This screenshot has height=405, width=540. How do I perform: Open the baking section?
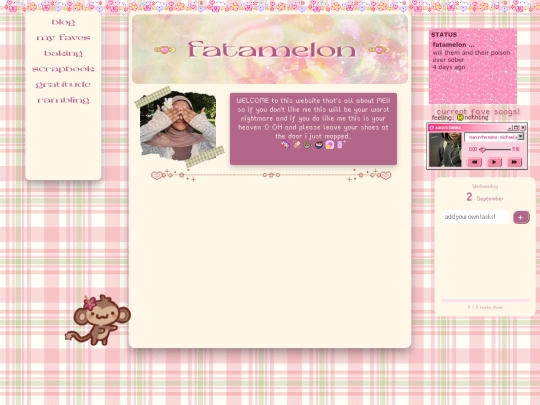pyautogui.click(x=63, y=53)
